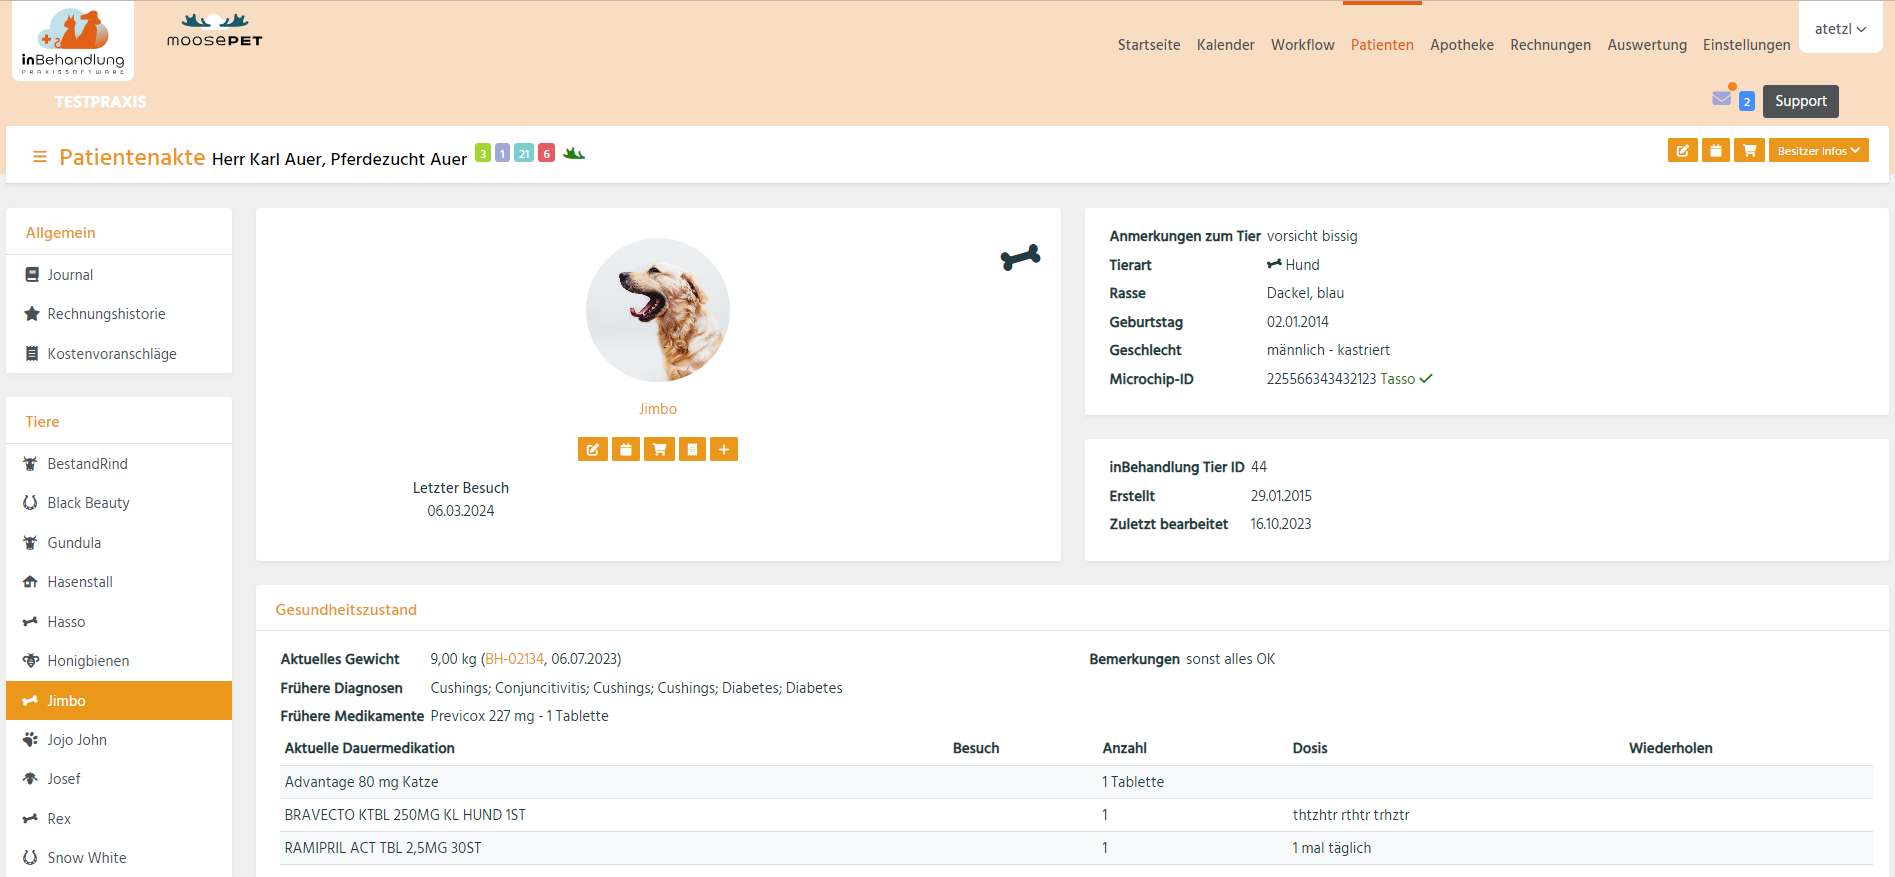Open Kostenvoranschläge in sidebar
Viewport: 1895px width, 877px height.
pyautogui.click(x=119, y=354)
